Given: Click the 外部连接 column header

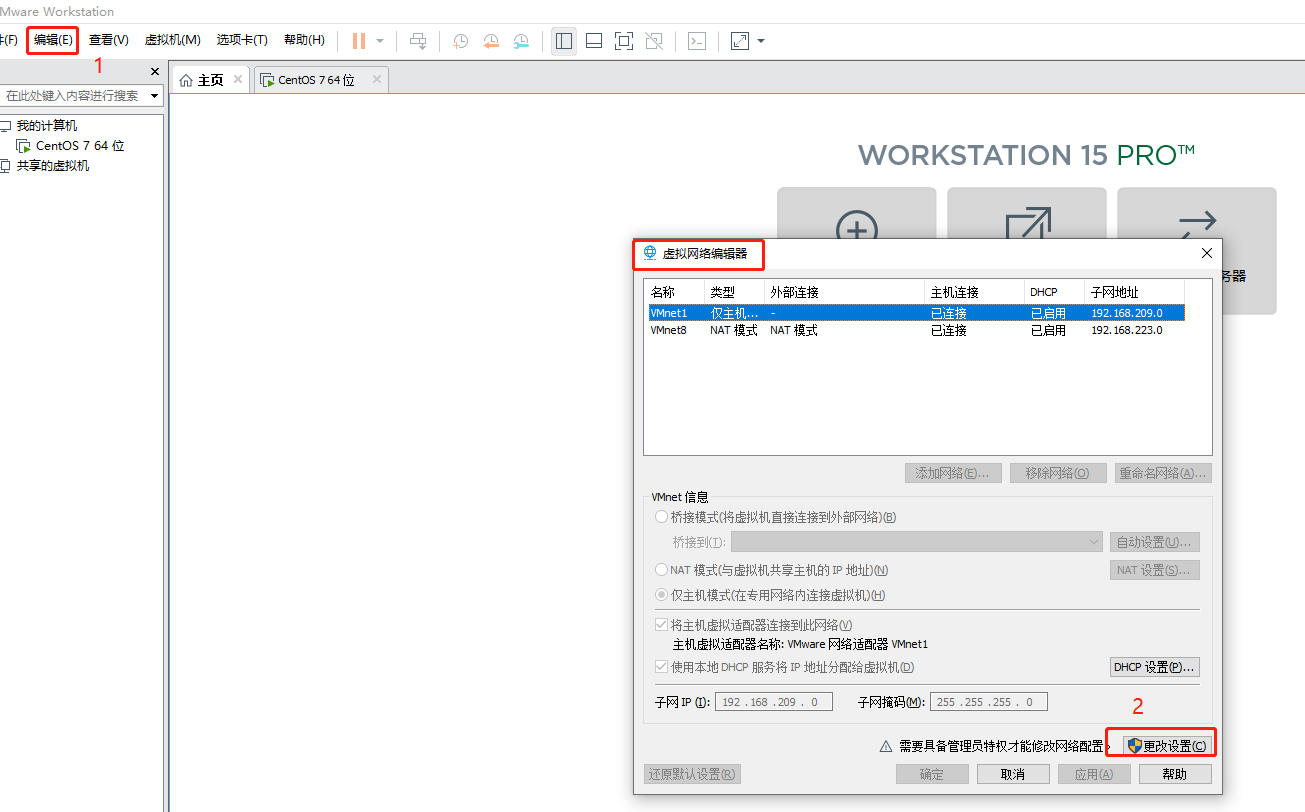Looking at the screenshot, I should click(x=845, y=292).
